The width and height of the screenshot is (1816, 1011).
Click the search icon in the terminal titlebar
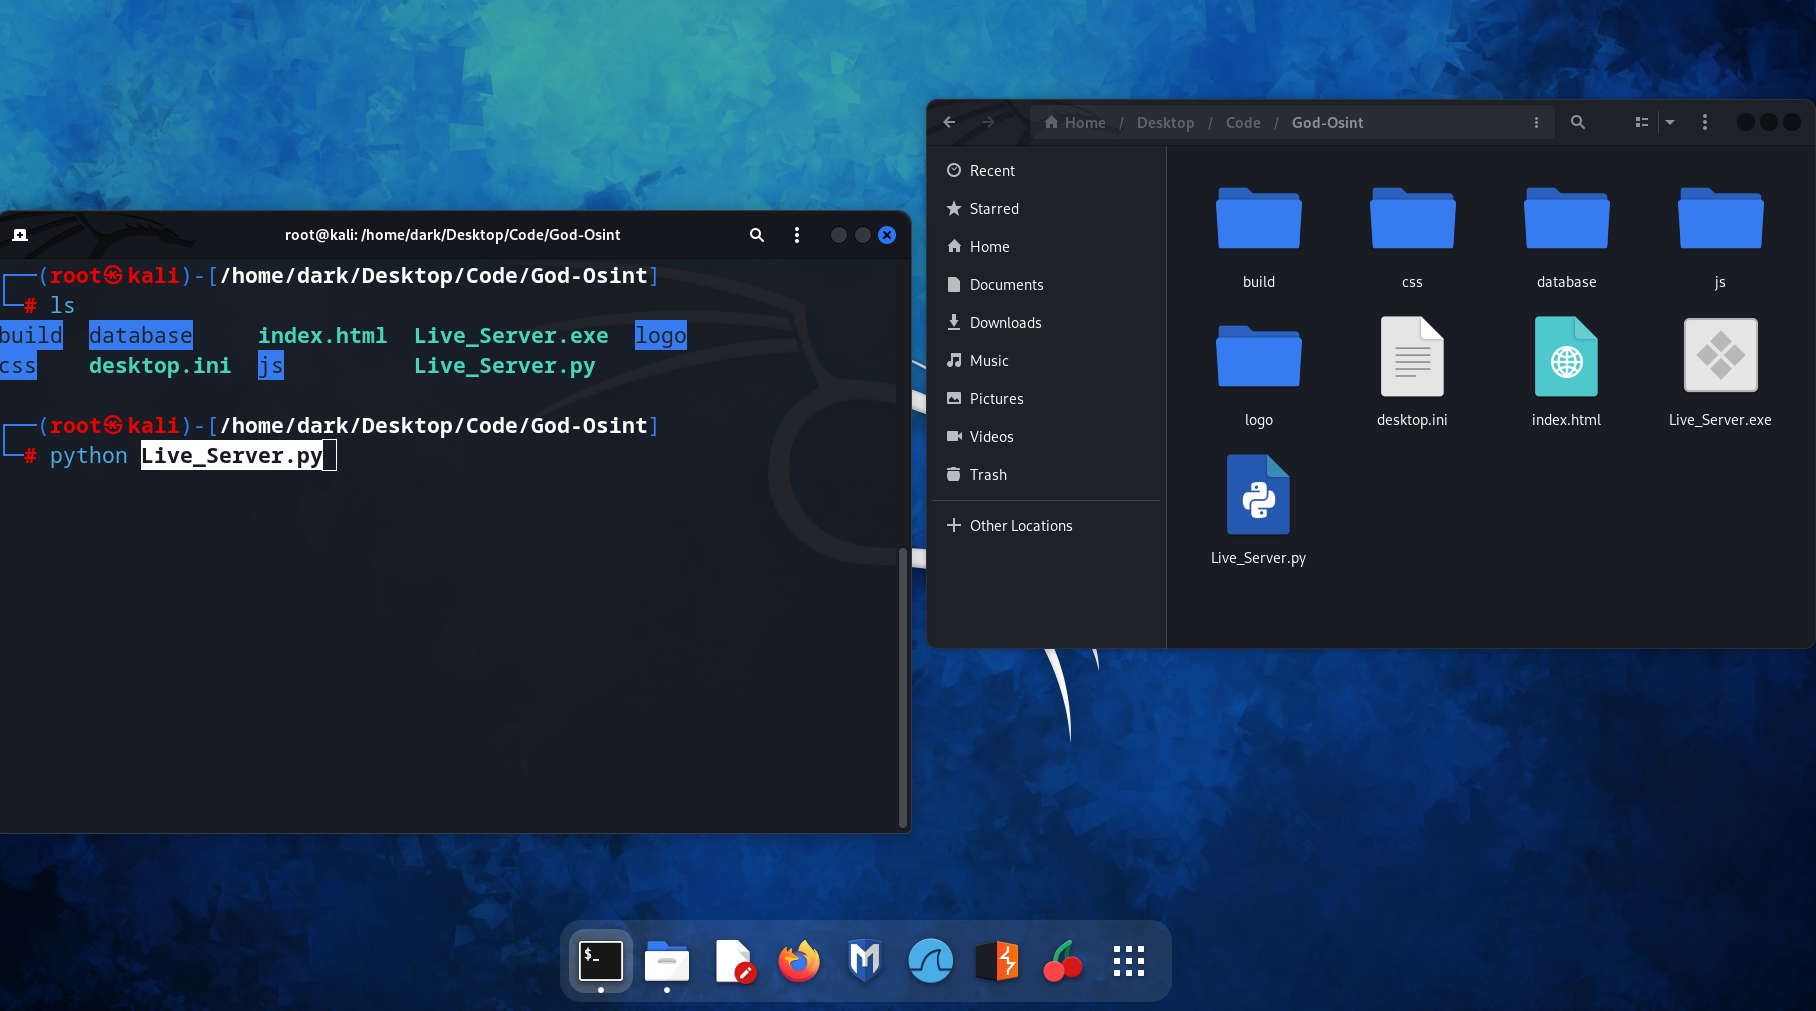pyautogui.click(x=756, y=235)
